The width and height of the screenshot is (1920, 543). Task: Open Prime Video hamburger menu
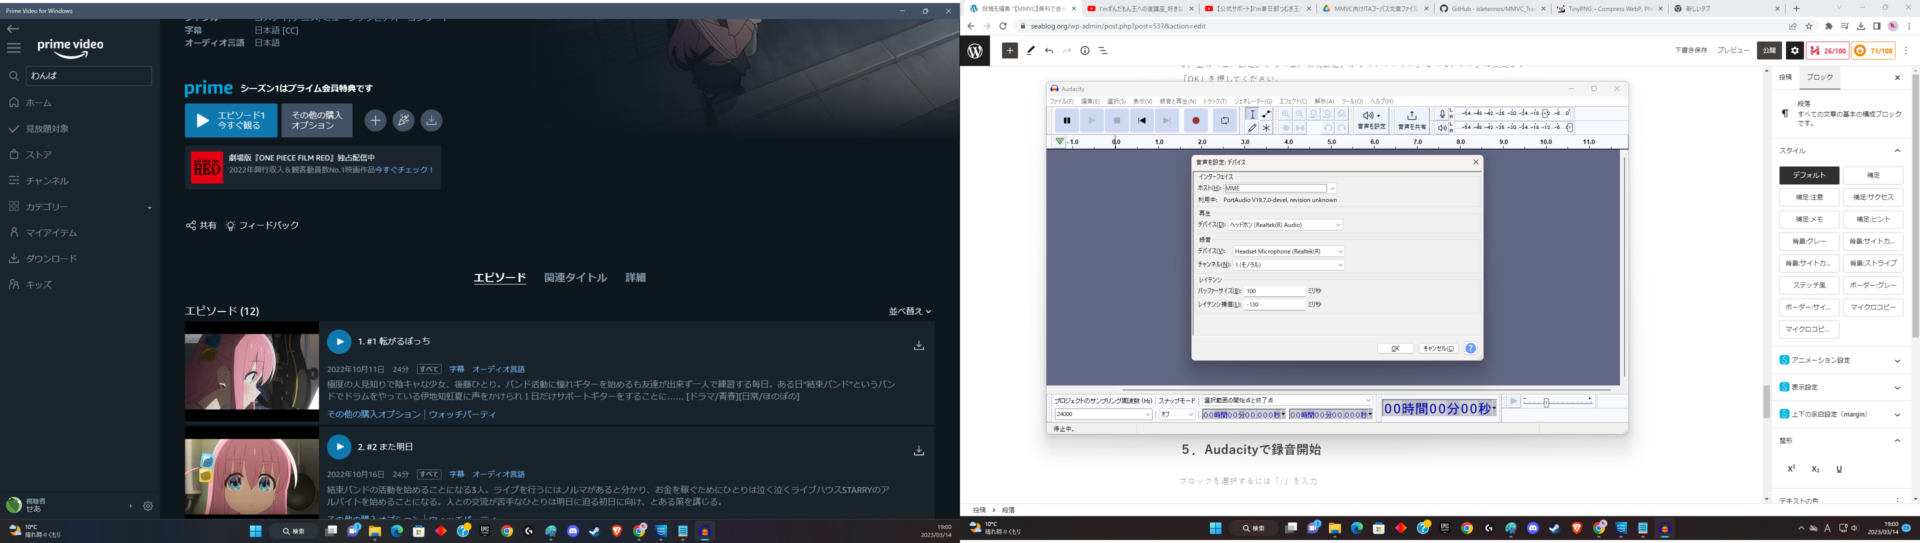coord(13,48)
